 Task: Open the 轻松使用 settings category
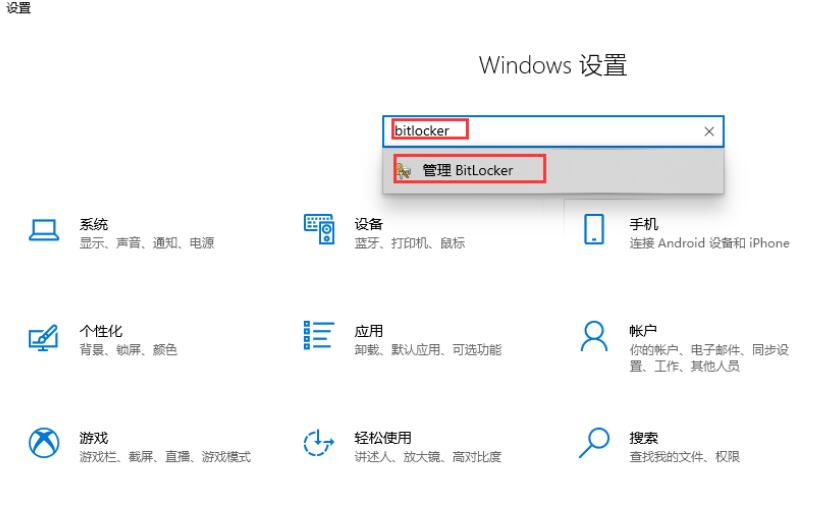point(383,438)
